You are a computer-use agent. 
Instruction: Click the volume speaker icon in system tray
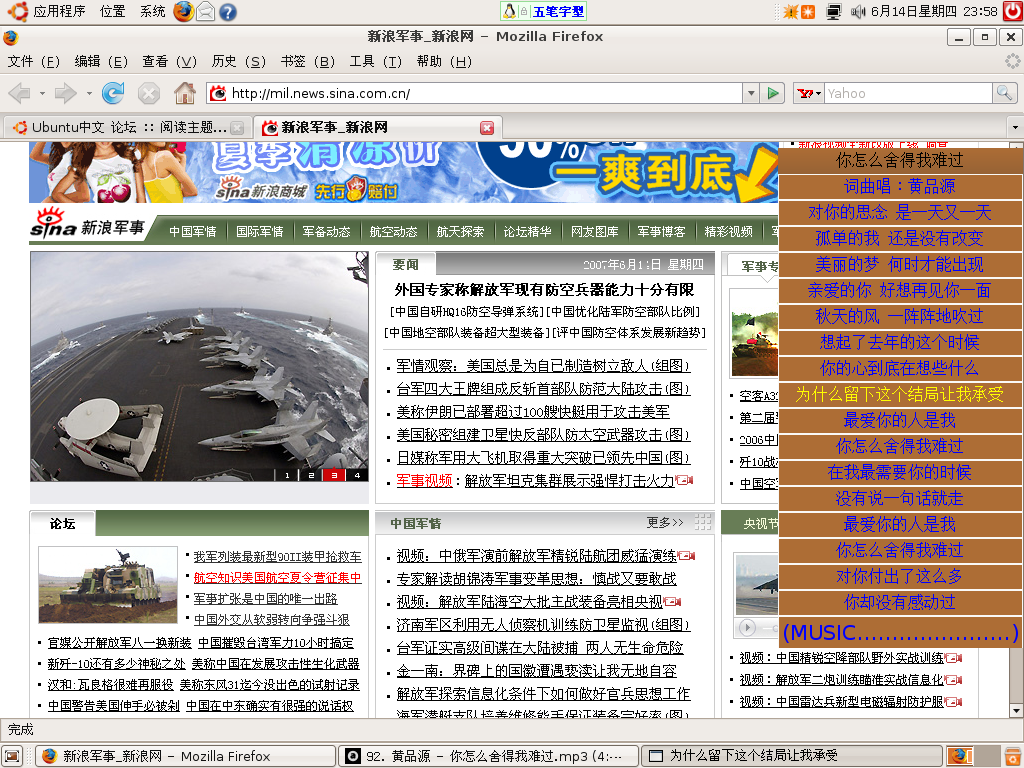(857, 11)
